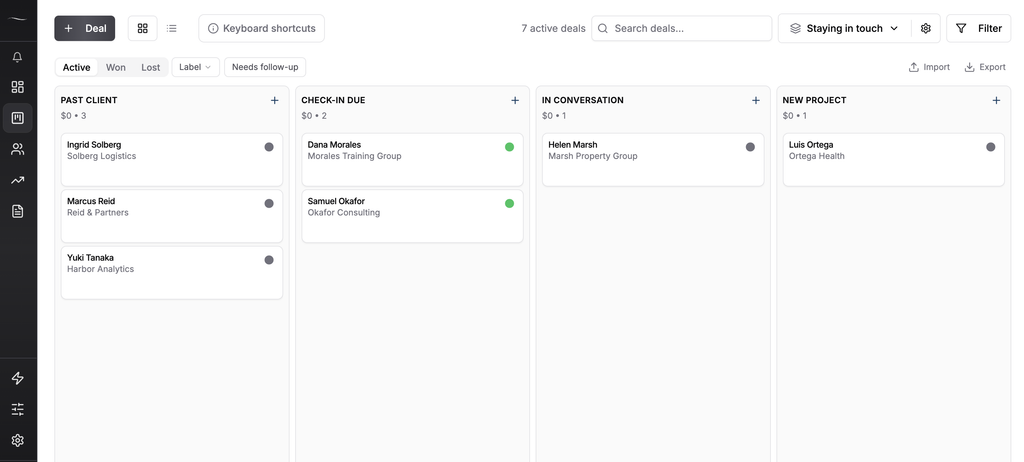Image resolution: width=1024 pixels, height=462 pixels.
Task: Open the Filter panel
Action: coord(979,28)
